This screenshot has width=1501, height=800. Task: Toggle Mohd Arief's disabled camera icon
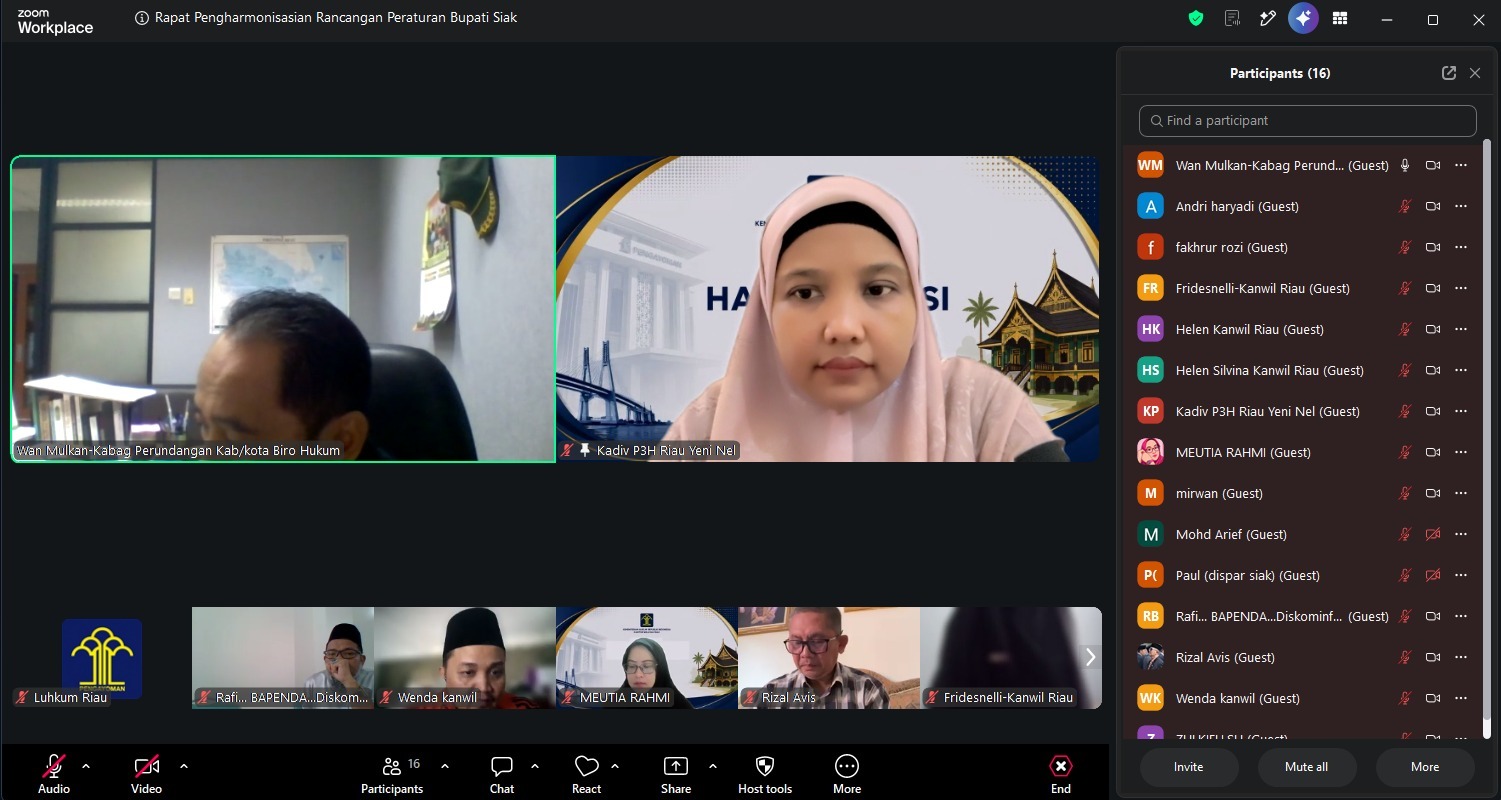click(x=1433, y=534)
